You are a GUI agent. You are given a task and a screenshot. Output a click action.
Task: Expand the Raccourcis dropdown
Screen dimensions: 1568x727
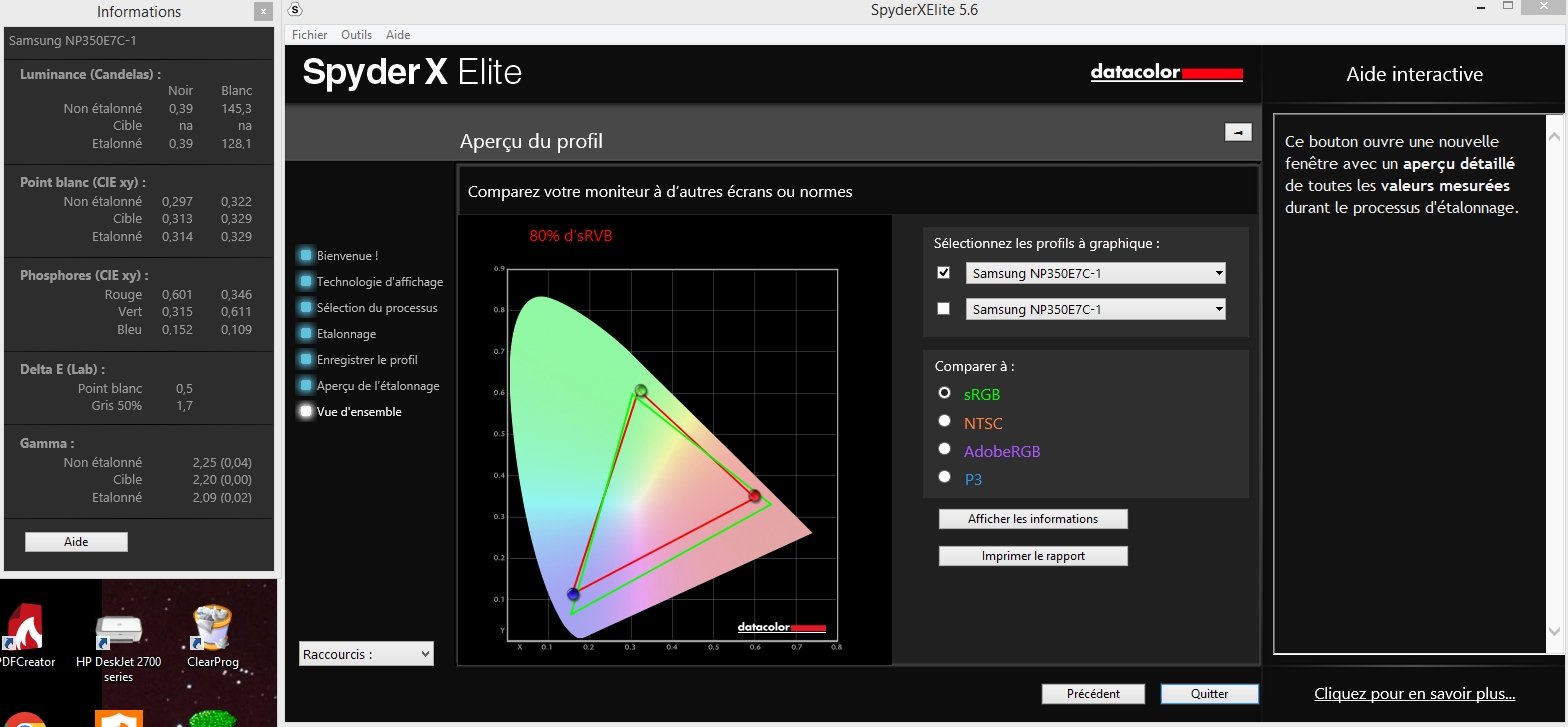366,654
